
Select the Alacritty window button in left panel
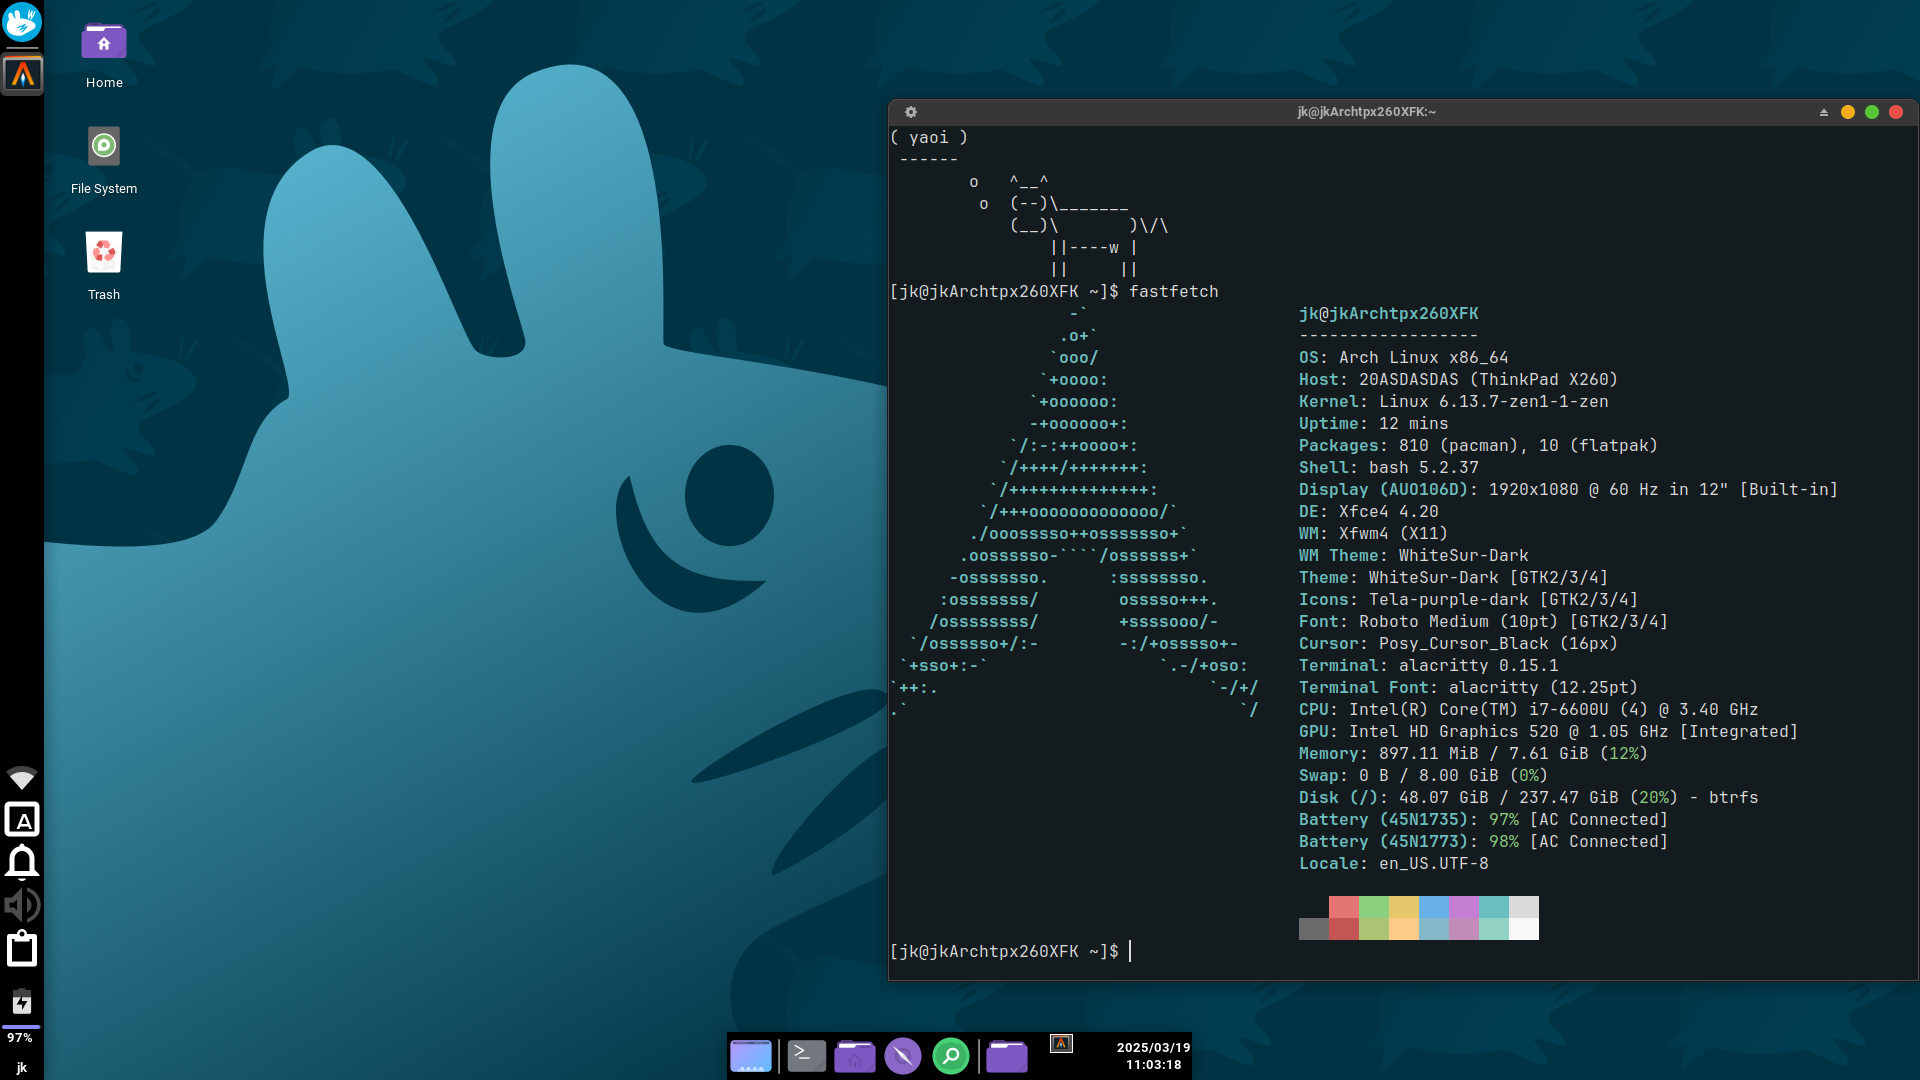(22, 74)
